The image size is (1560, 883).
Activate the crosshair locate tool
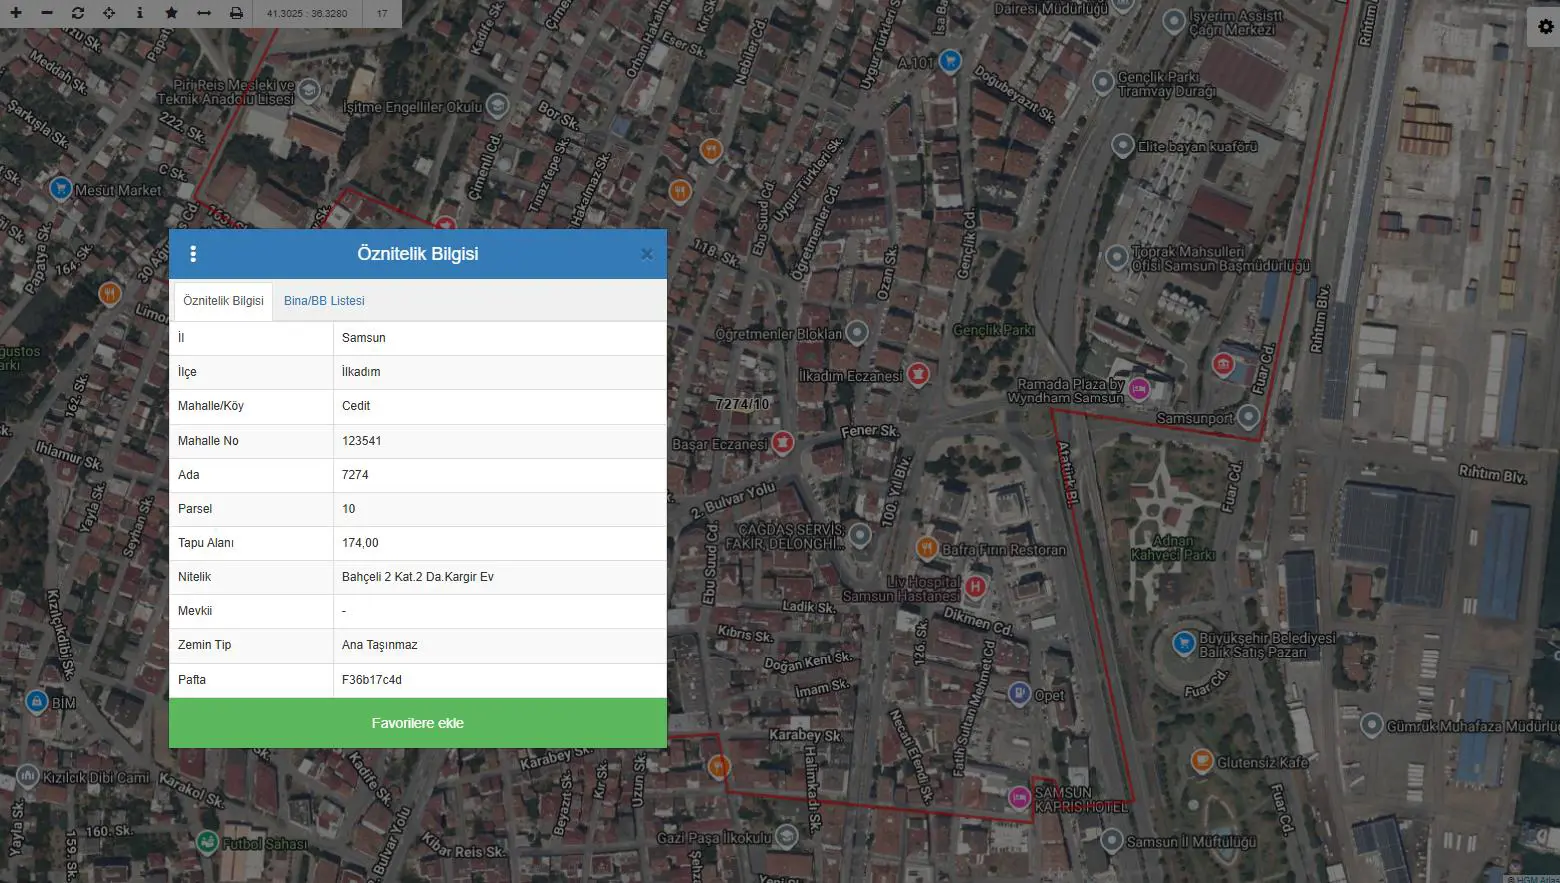pyautogui.click(x=109, y=13)
